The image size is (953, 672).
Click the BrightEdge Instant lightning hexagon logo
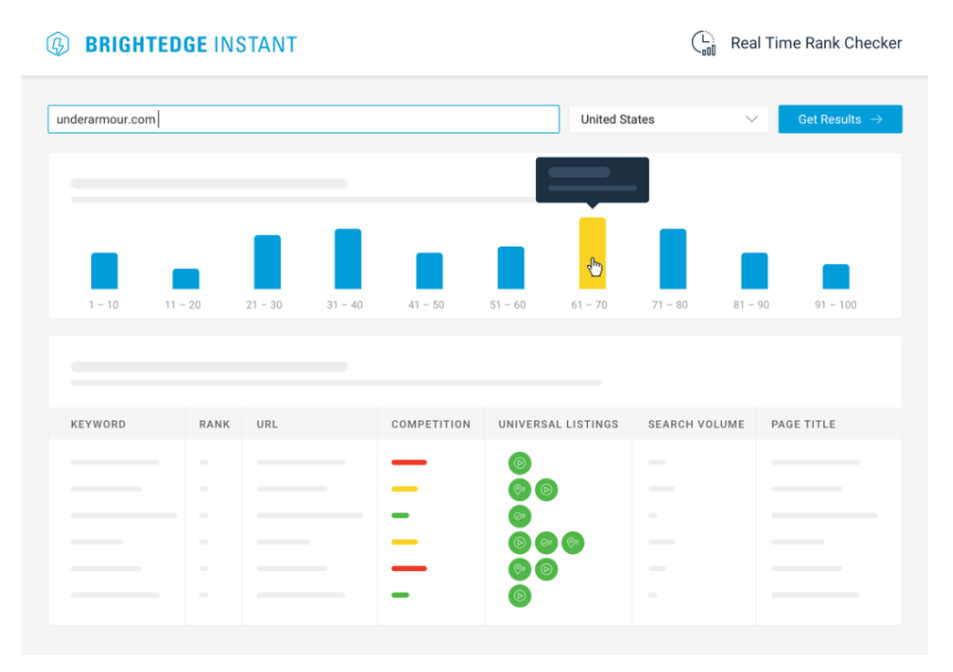point(58,44)
